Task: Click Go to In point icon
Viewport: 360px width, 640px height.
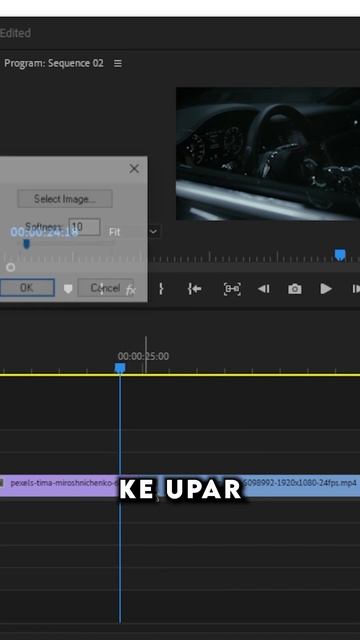Action: click(x=195, y=289)
